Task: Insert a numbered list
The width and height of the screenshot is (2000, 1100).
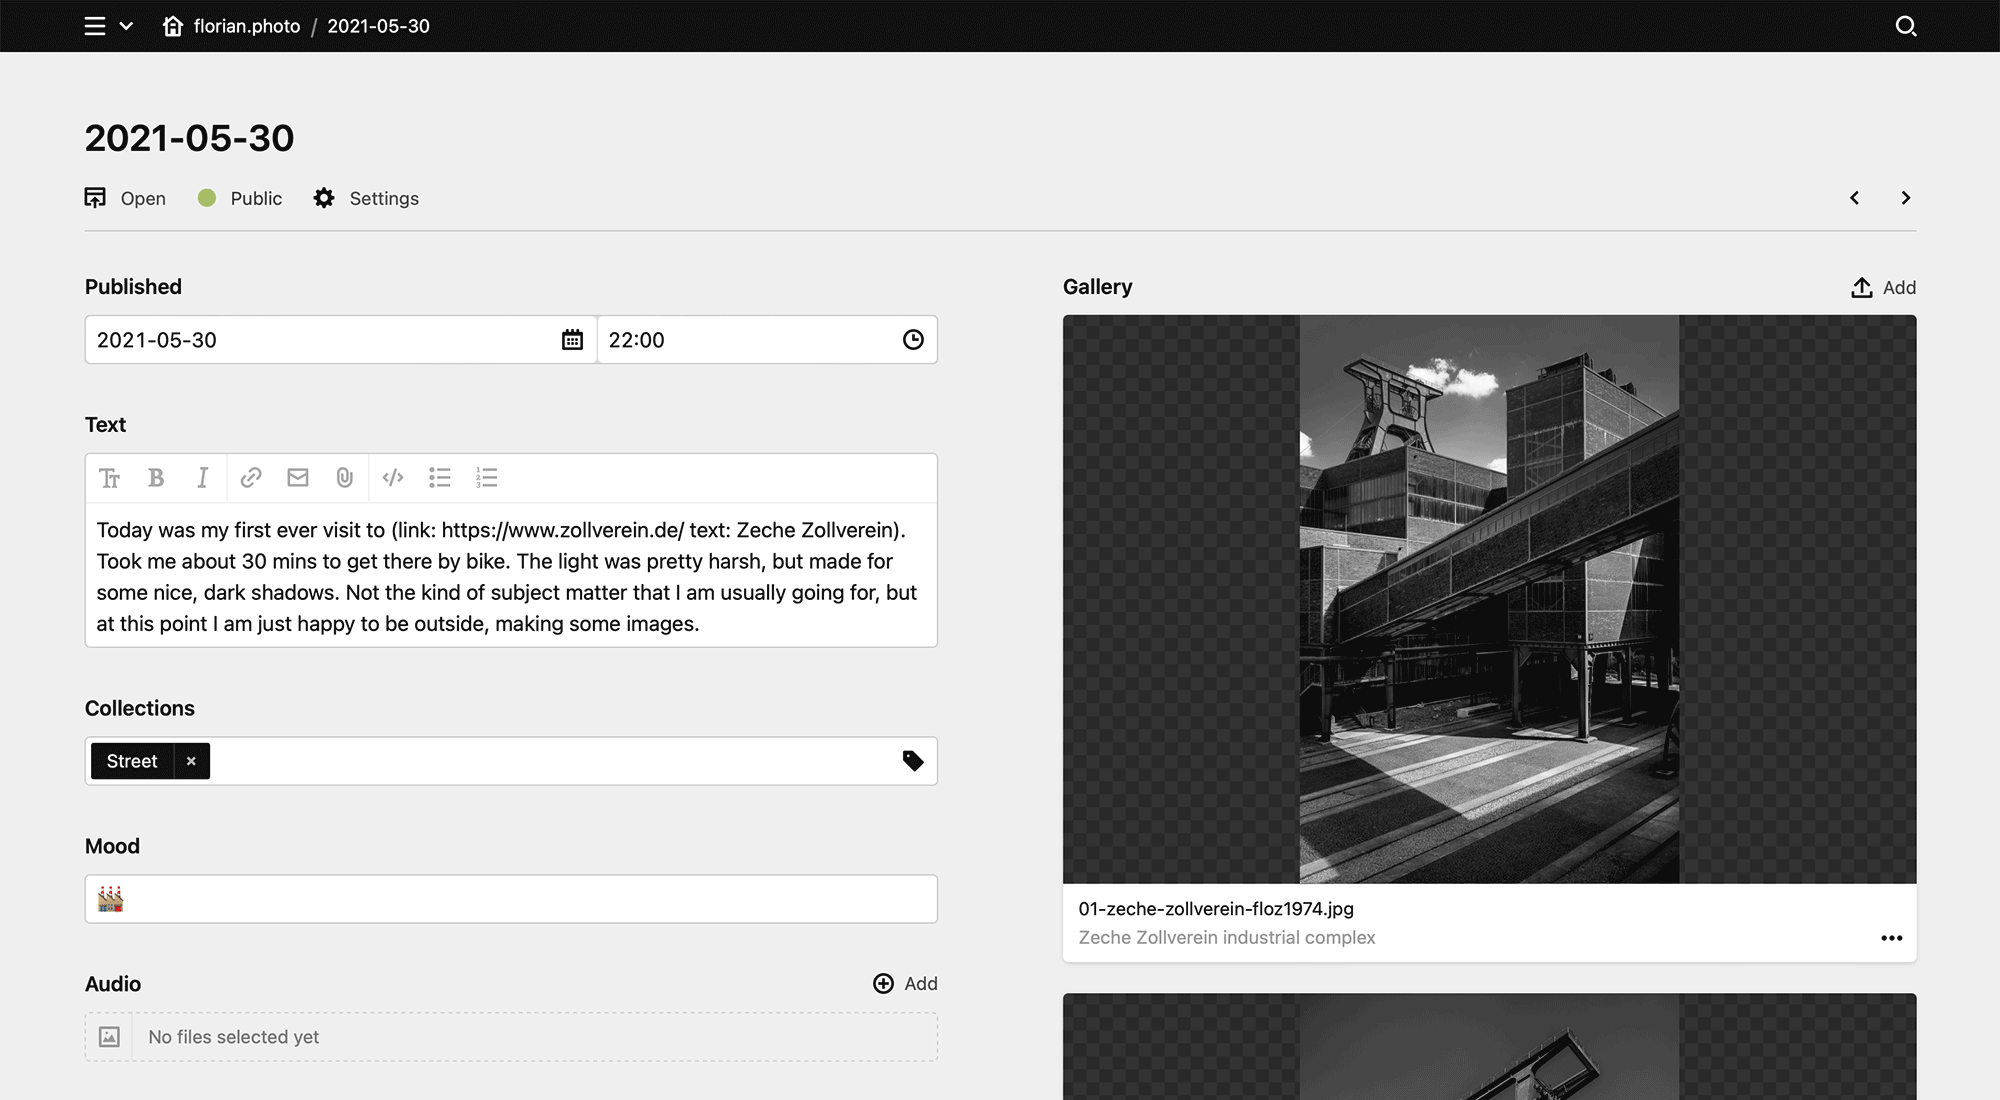Action: click(x=487, y=478)
